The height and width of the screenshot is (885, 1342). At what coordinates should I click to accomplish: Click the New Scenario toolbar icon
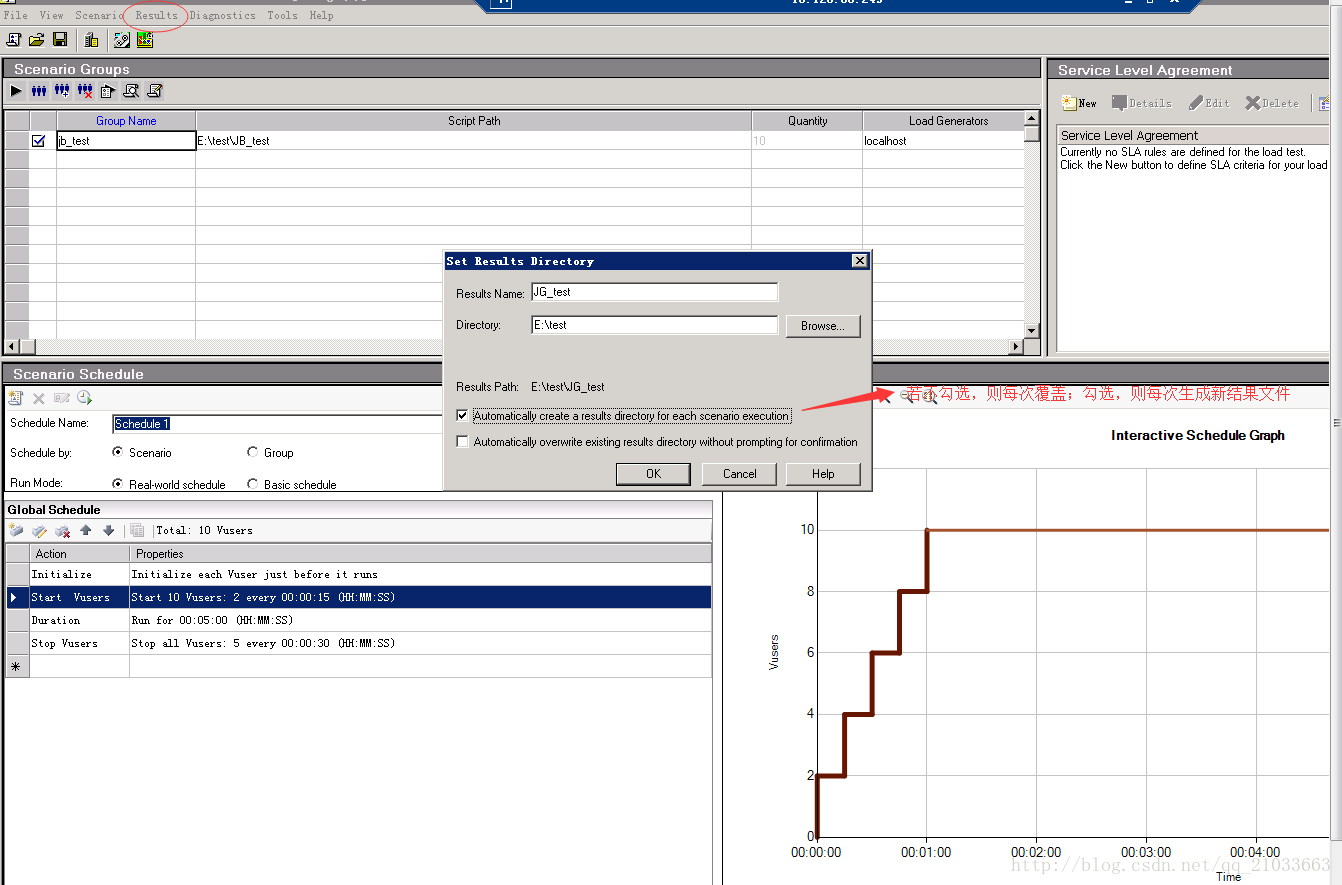point(14,40)
